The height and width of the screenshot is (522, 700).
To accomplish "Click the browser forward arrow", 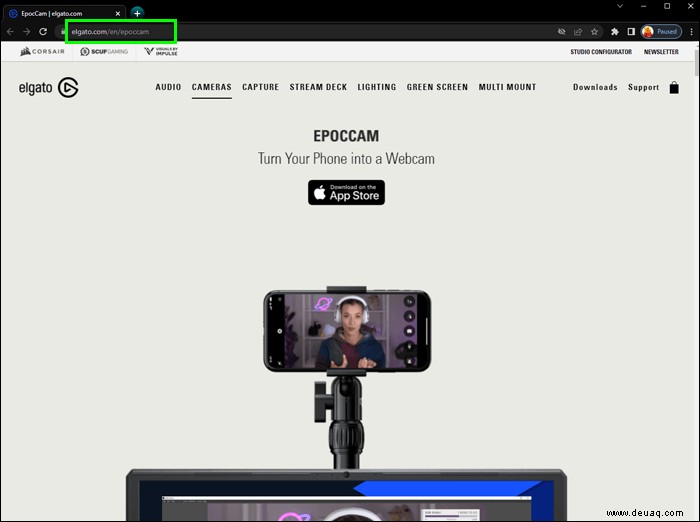I will tap(26, 32).
